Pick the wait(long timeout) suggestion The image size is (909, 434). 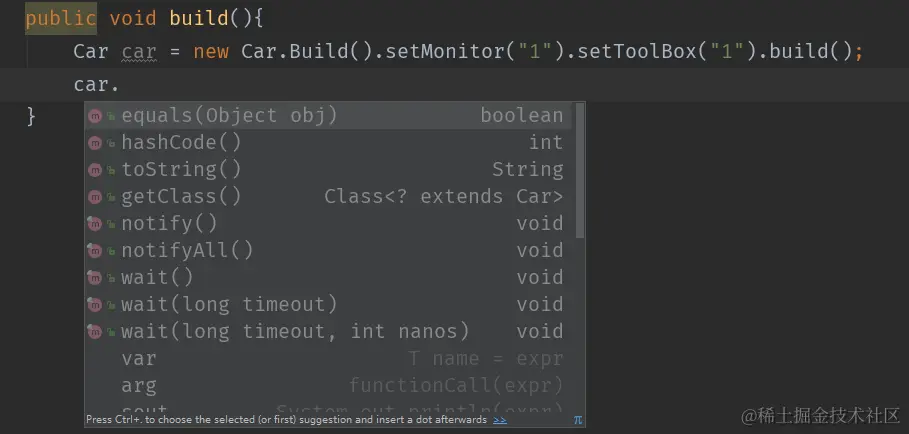tap(229, 305)
